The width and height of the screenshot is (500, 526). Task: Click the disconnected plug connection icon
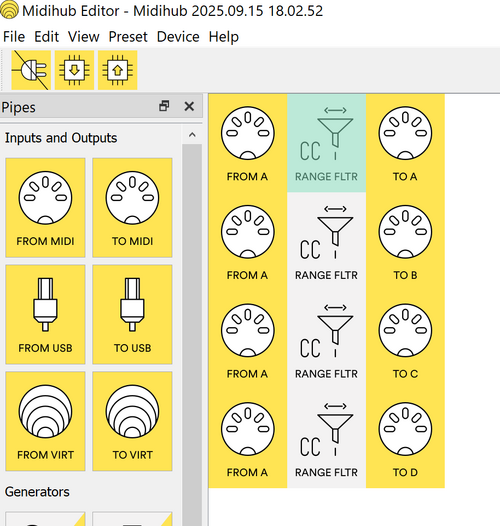pyautogui.click(x=31, y=70)
